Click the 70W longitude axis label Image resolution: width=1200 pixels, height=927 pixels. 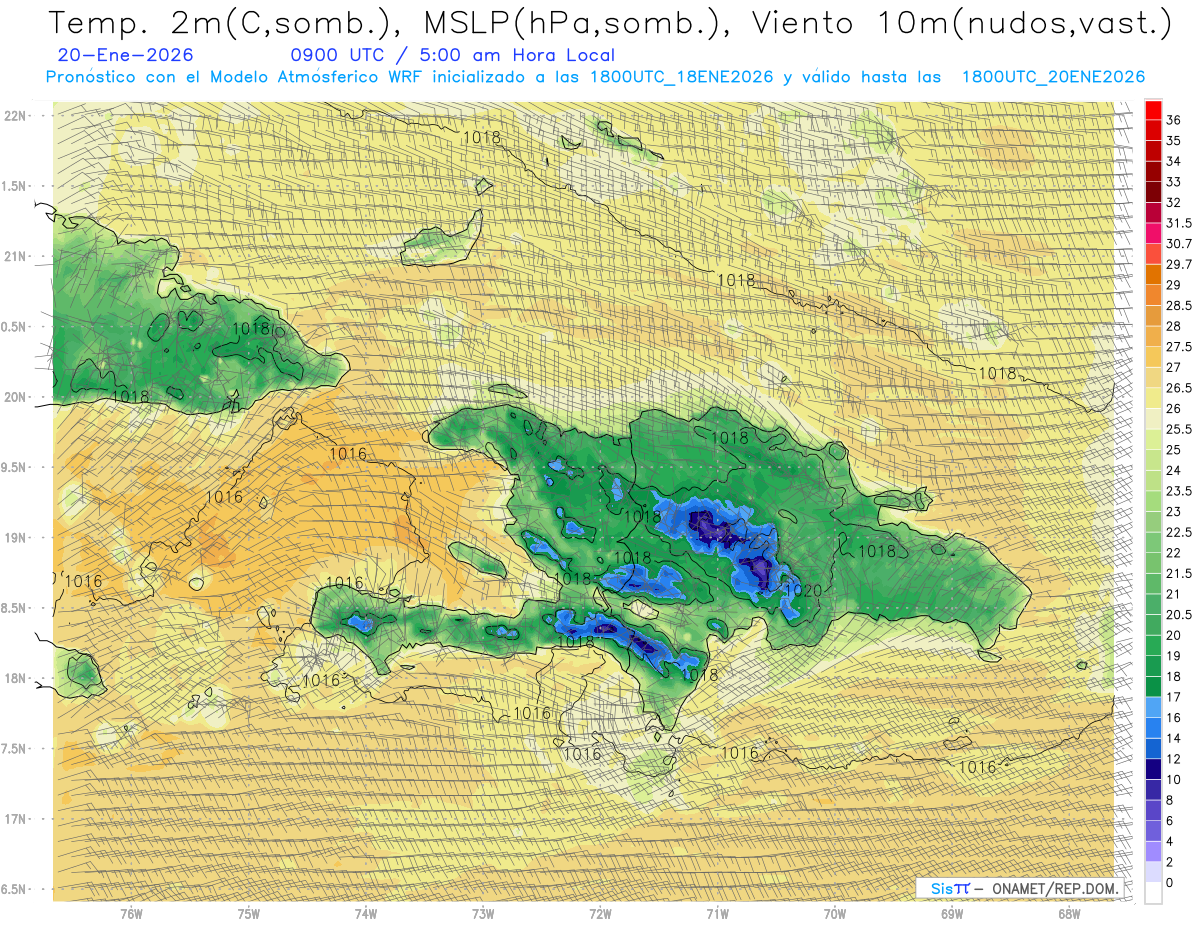(x=835, y=913)
